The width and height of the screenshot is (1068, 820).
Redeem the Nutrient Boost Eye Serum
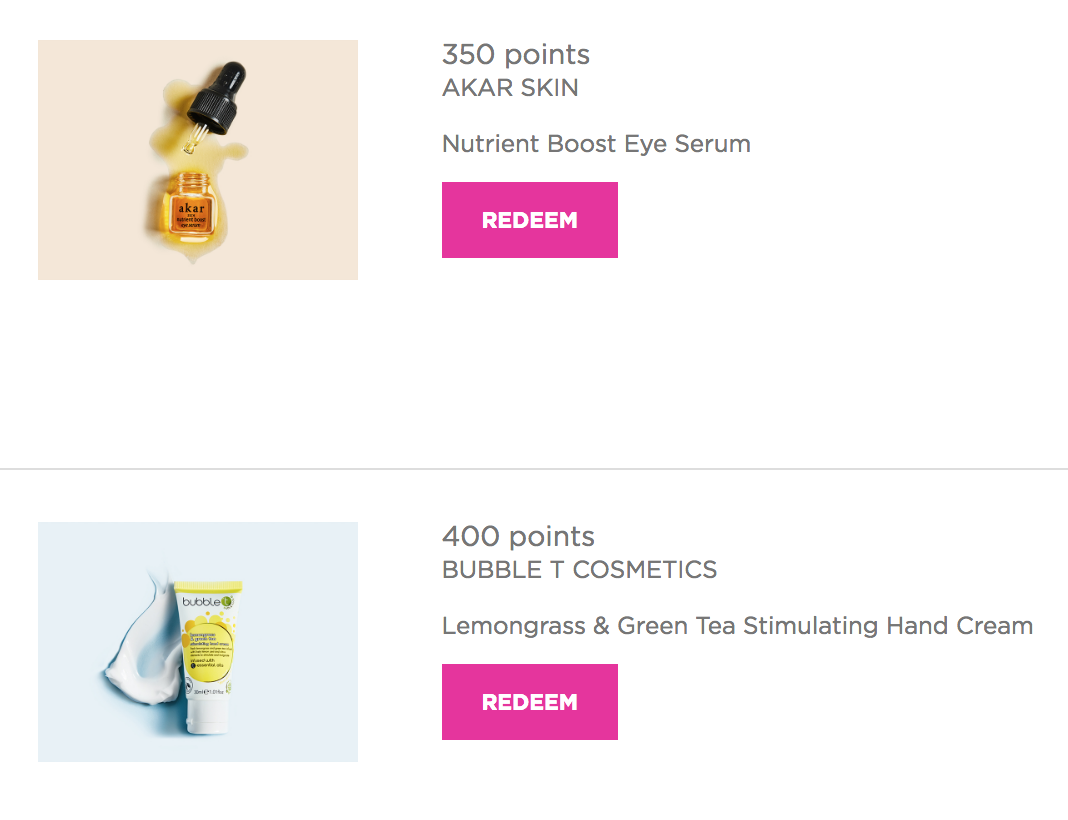click(x=529, y=220)
